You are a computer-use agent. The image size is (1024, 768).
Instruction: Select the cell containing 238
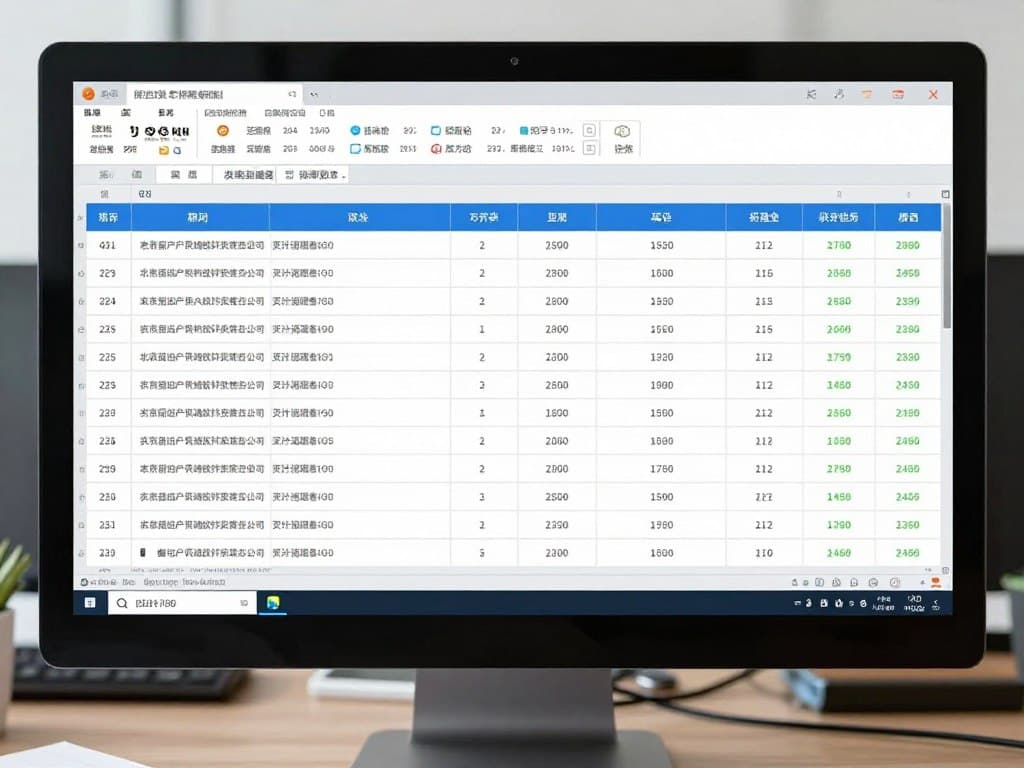[x=108, y=413]
